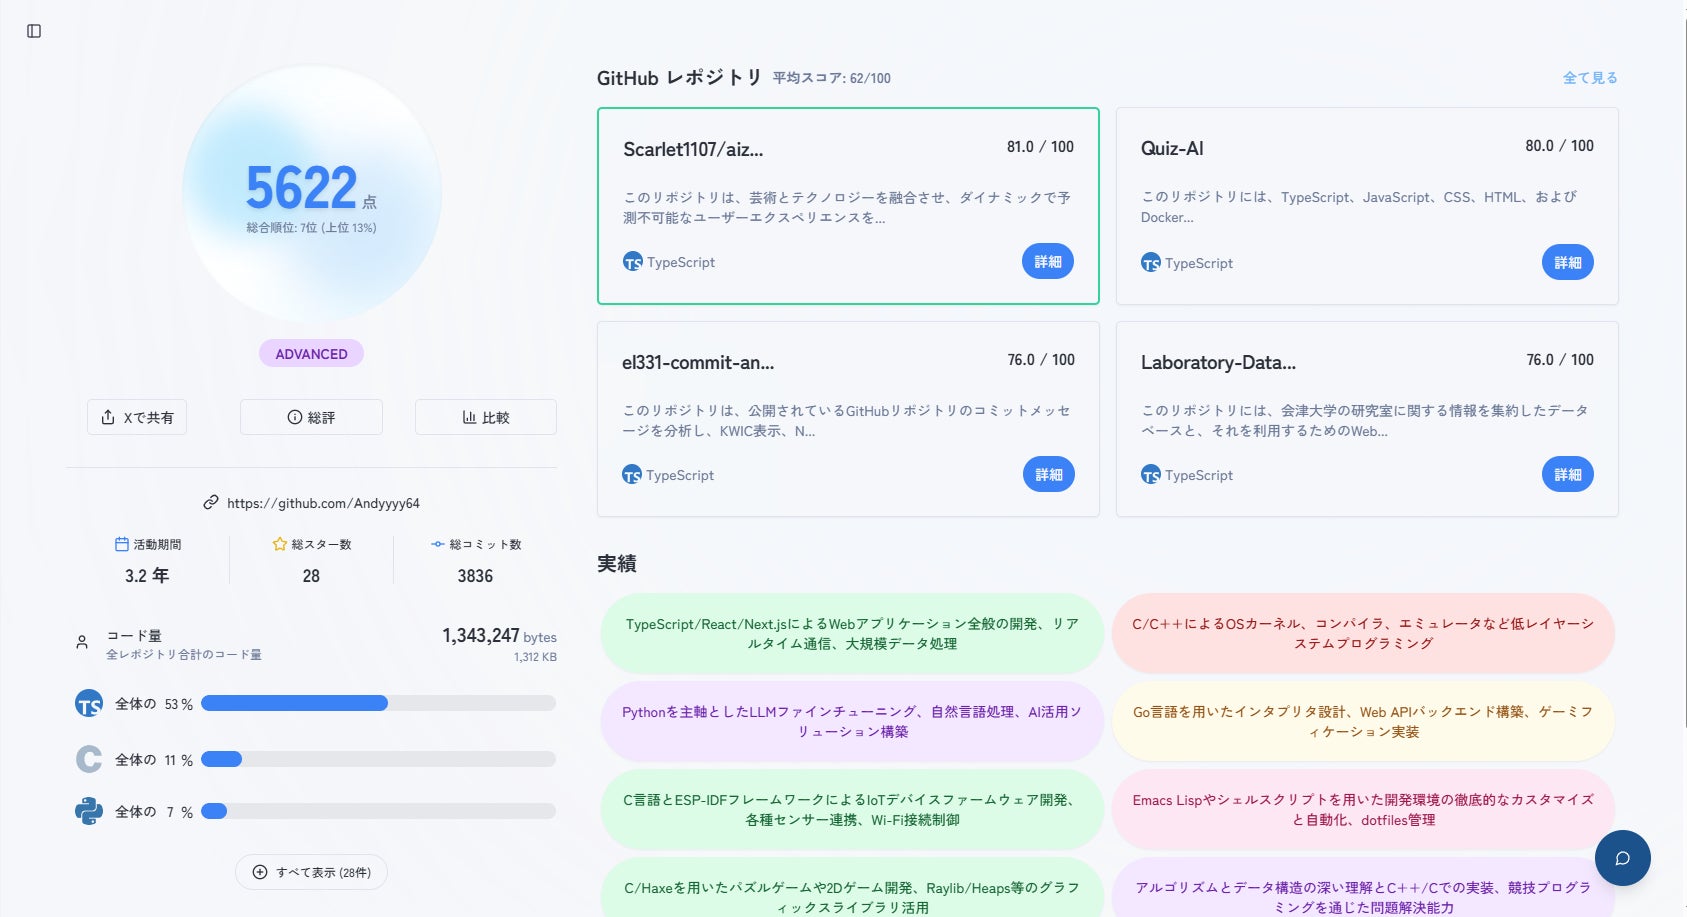Open the 比較 comparison button
This screenshot has width=1687, height=917.
[486, 417]
